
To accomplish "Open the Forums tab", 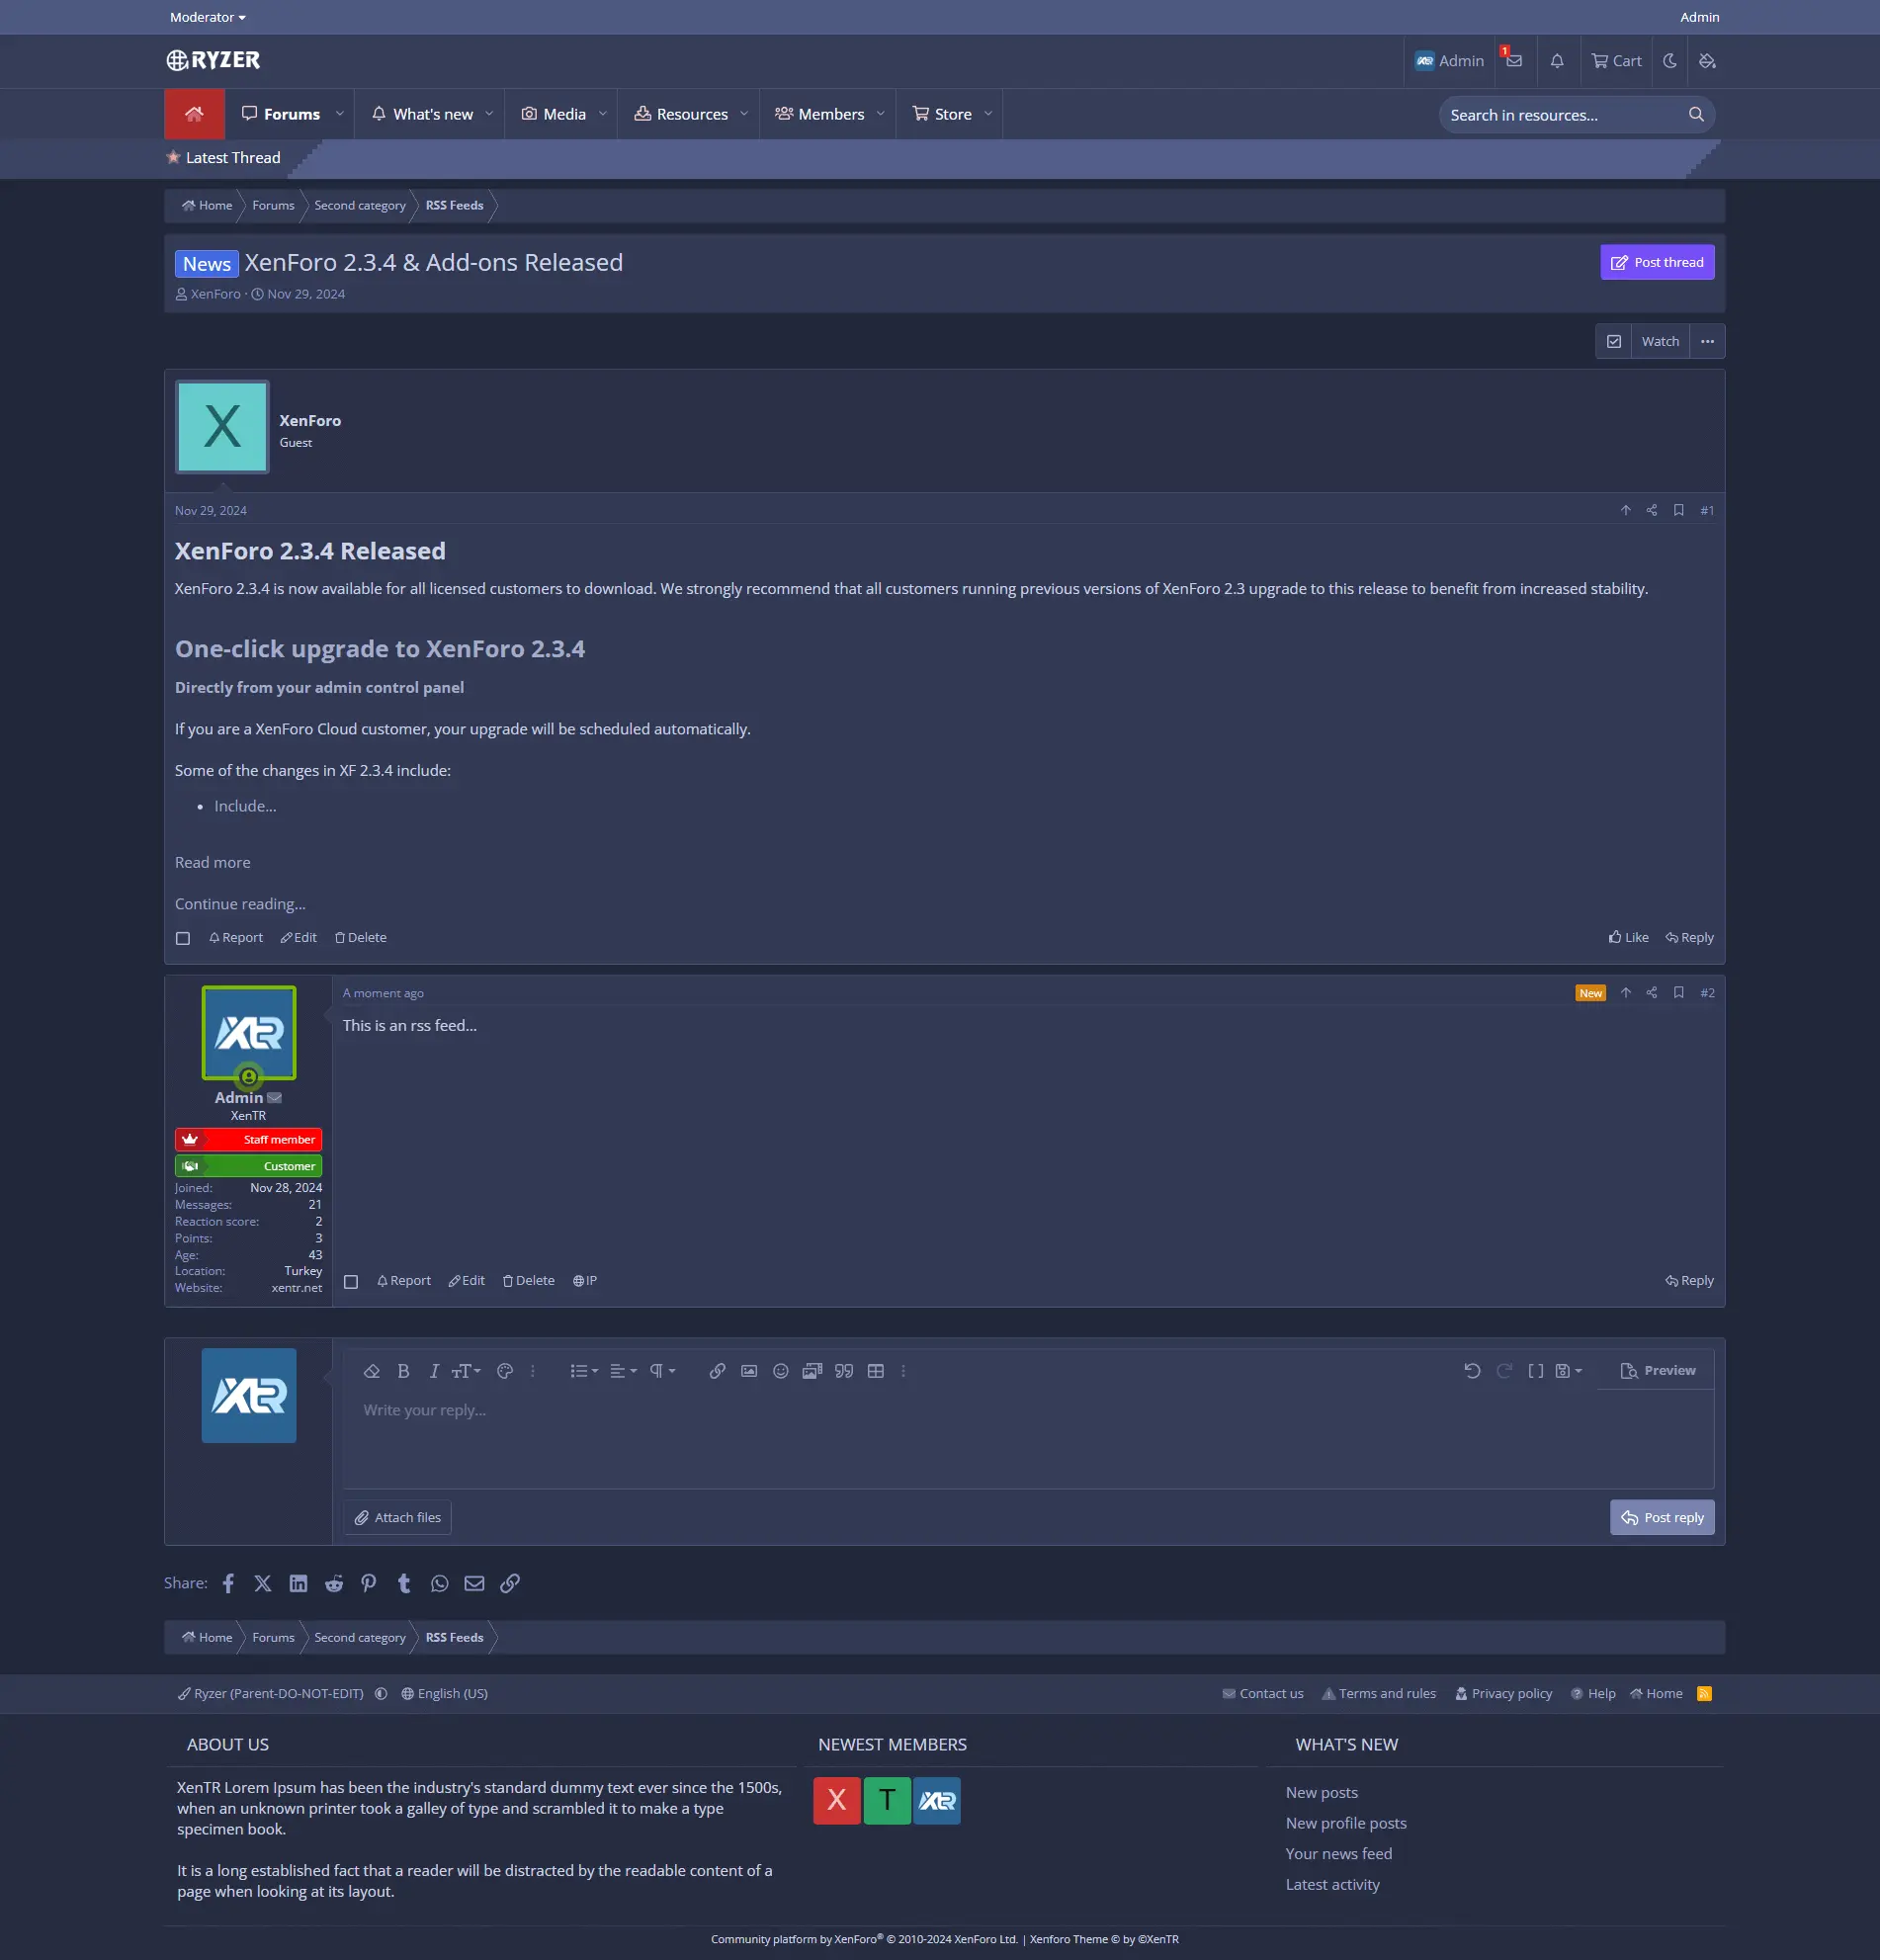I will [x=281, y=114].
